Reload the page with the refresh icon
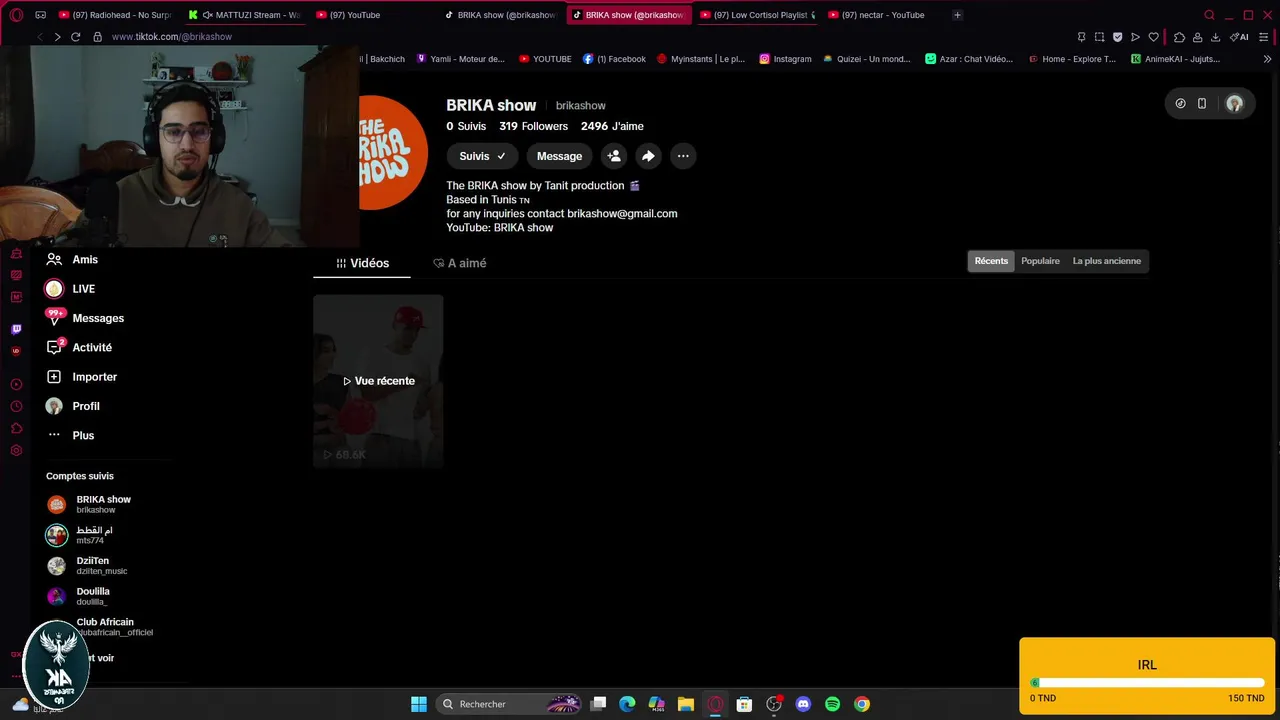1280x720 pixels. [75, 37]
